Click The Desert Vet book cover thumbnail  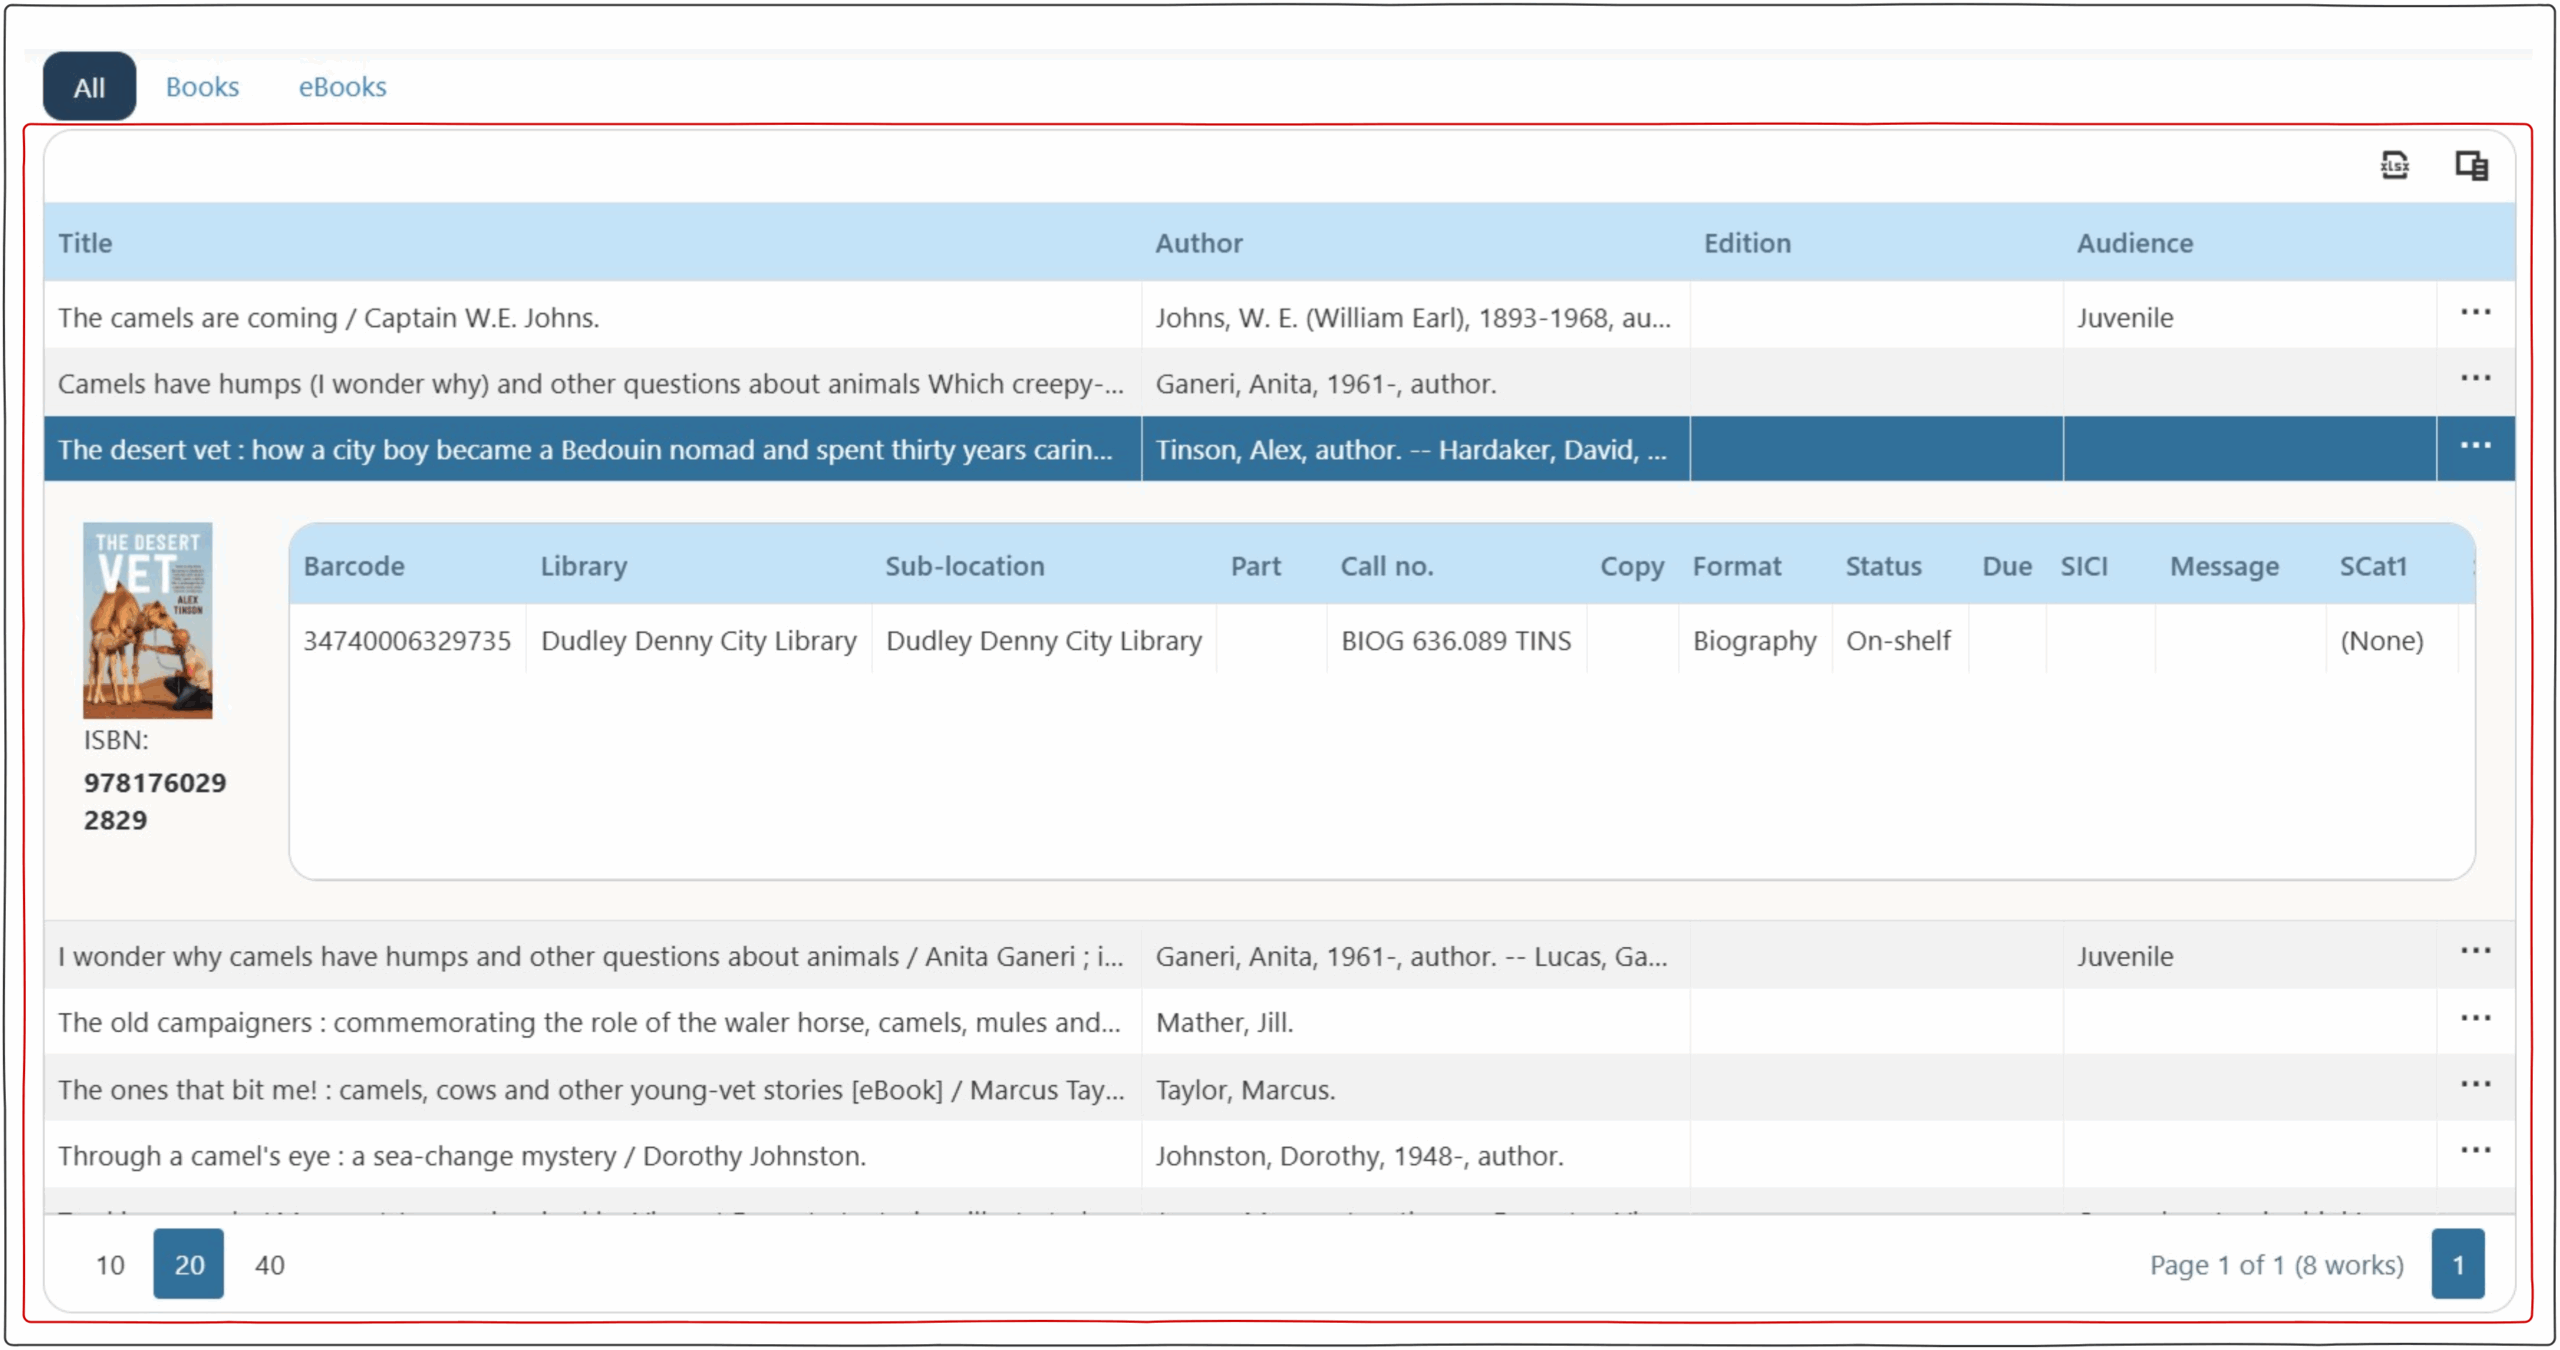click(147, 620)
